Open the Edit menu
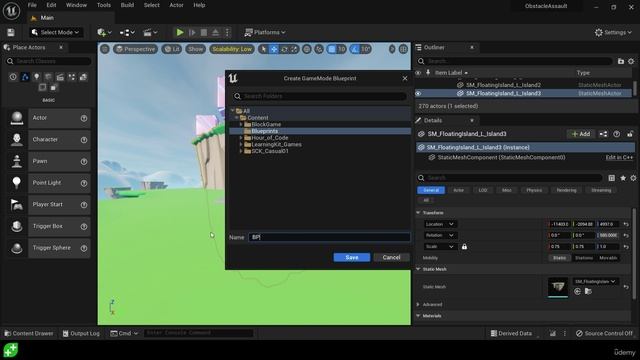This screenshot has height=360, width=640. [51, 5]
